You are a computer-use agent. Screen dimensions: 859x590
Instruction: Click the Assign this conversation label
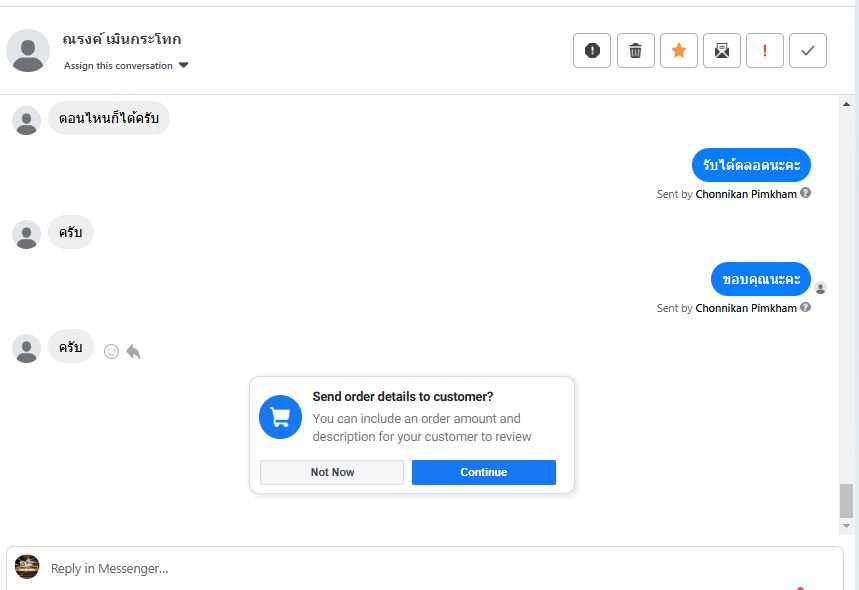pos(118,66)
